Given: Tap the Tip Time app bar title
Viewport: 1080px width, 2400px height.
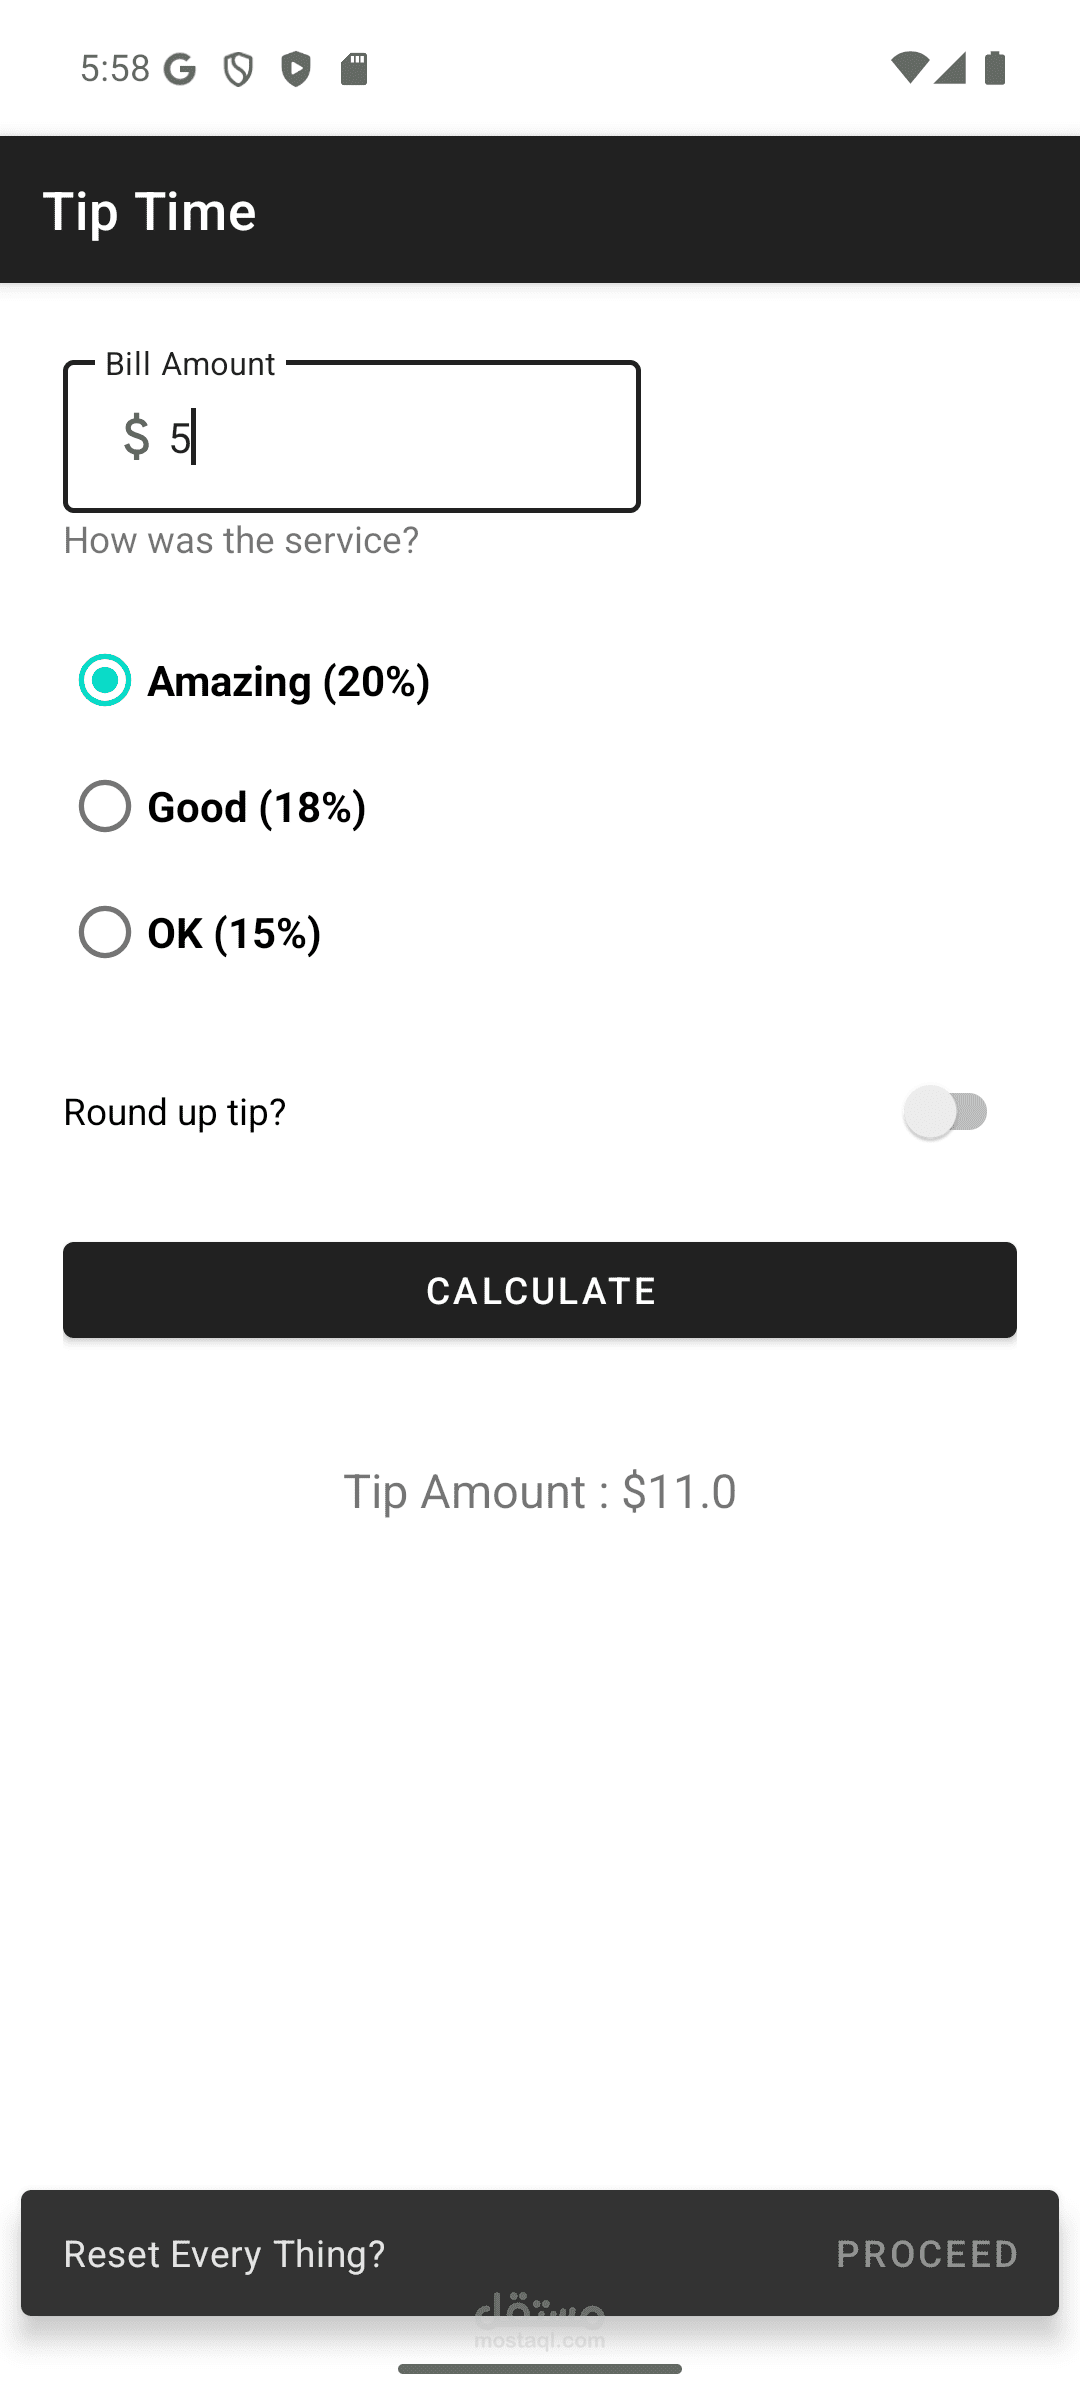Looking at the screenshot, I should point(149,211).
